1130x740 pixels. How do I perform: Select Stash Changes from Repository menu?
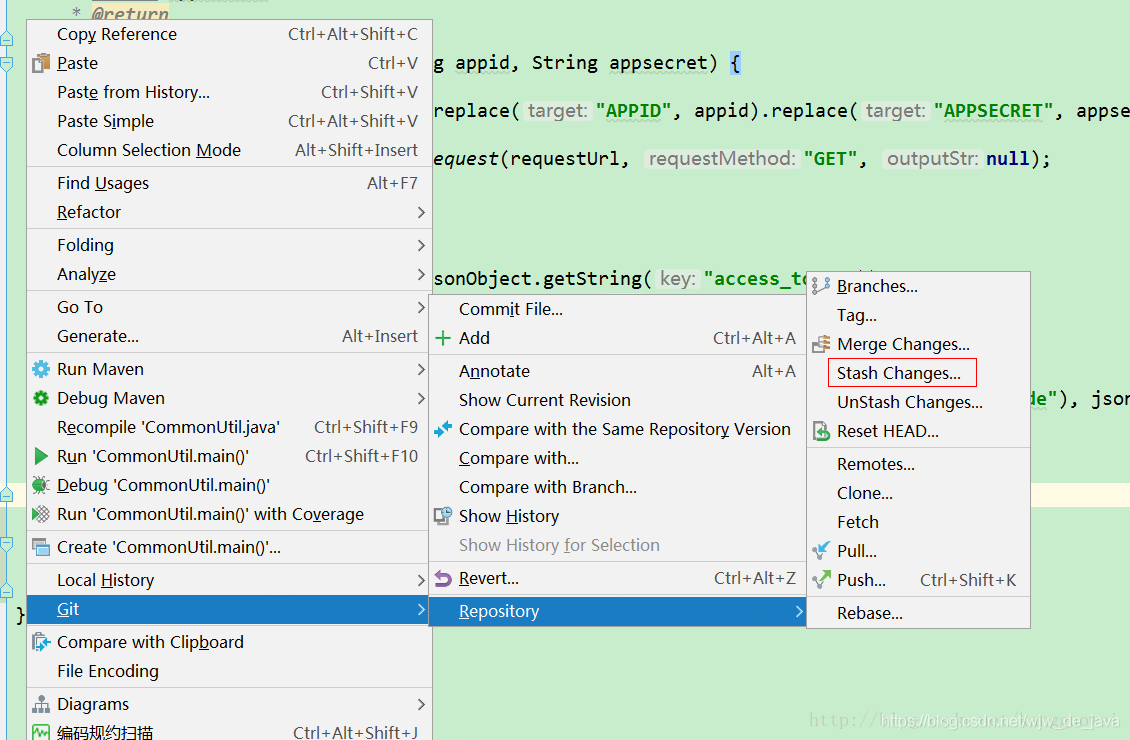[898, 373]
